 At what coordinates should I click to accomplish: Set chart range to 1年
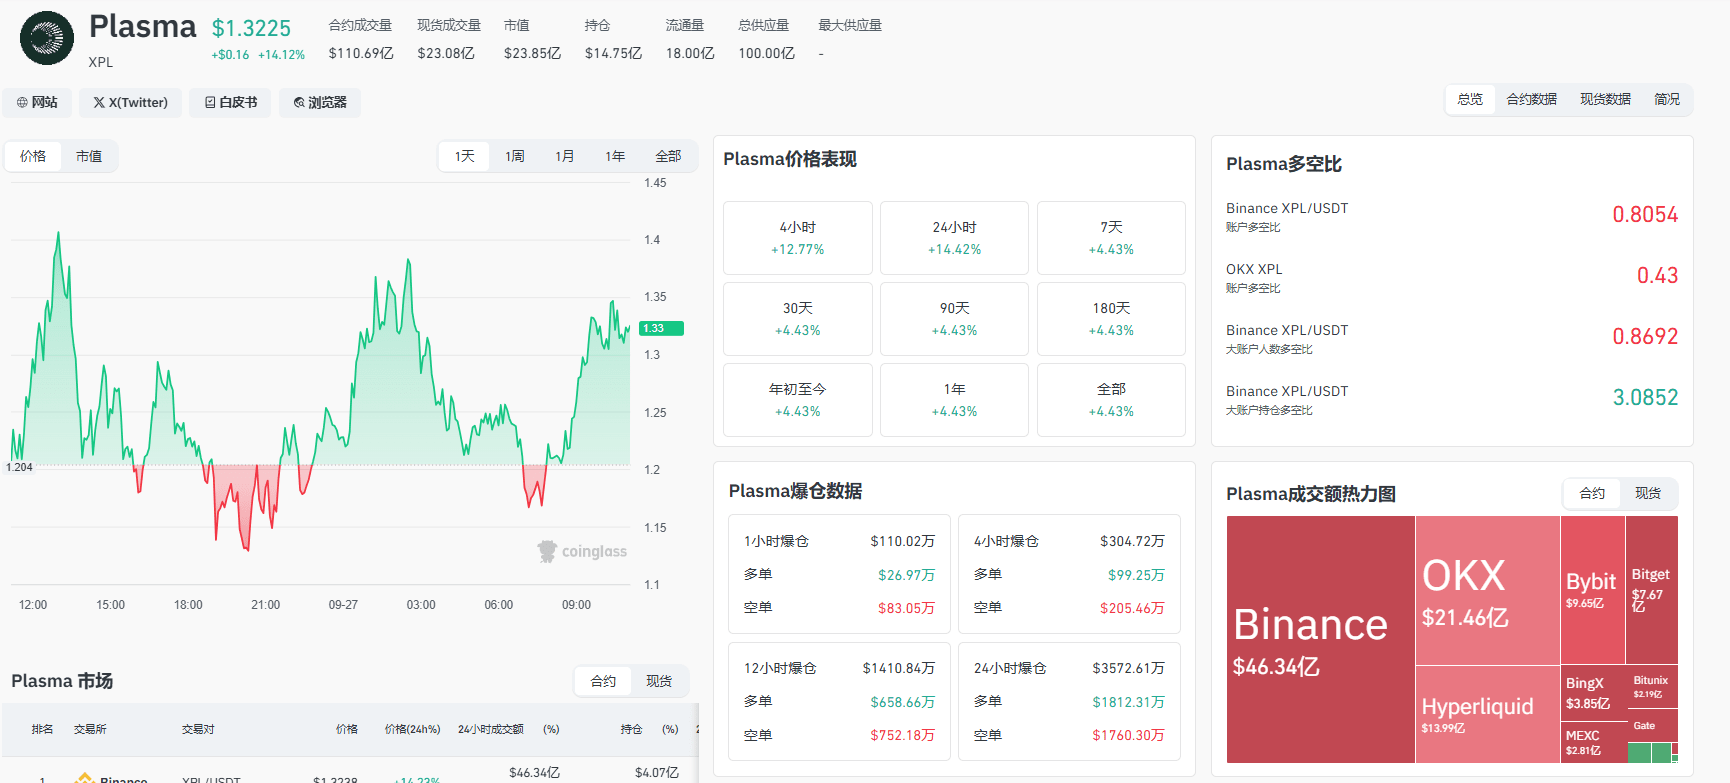pos(614,156)
